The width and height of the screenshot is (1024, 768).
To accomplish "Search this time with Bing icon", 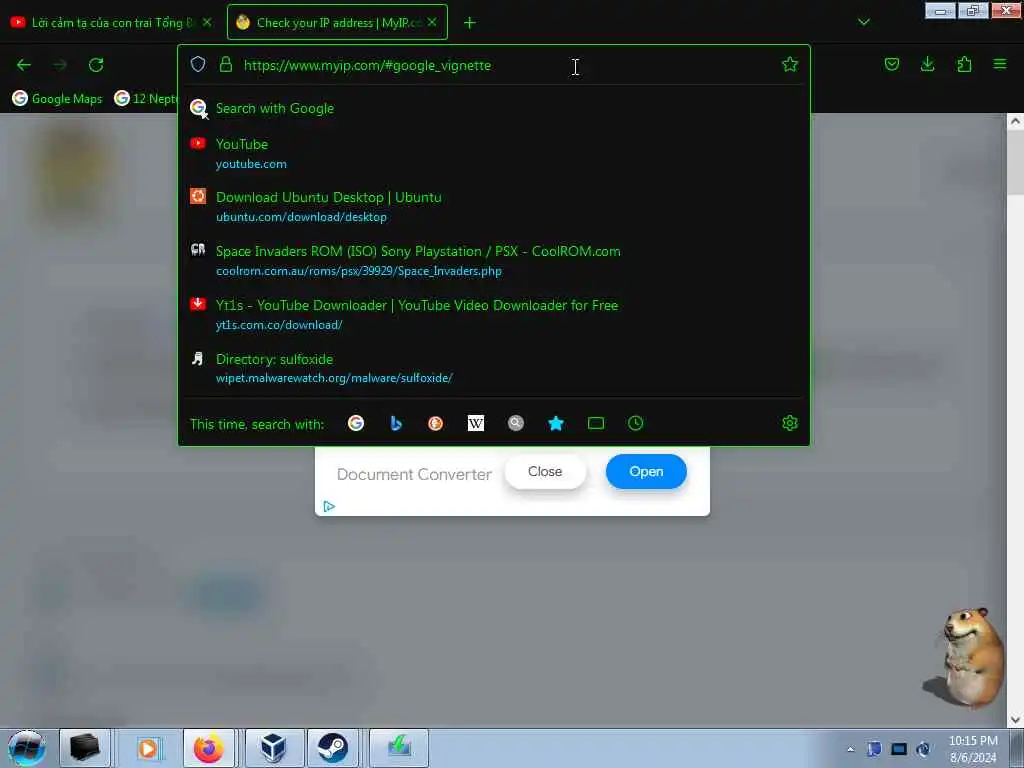I will 396,423.
